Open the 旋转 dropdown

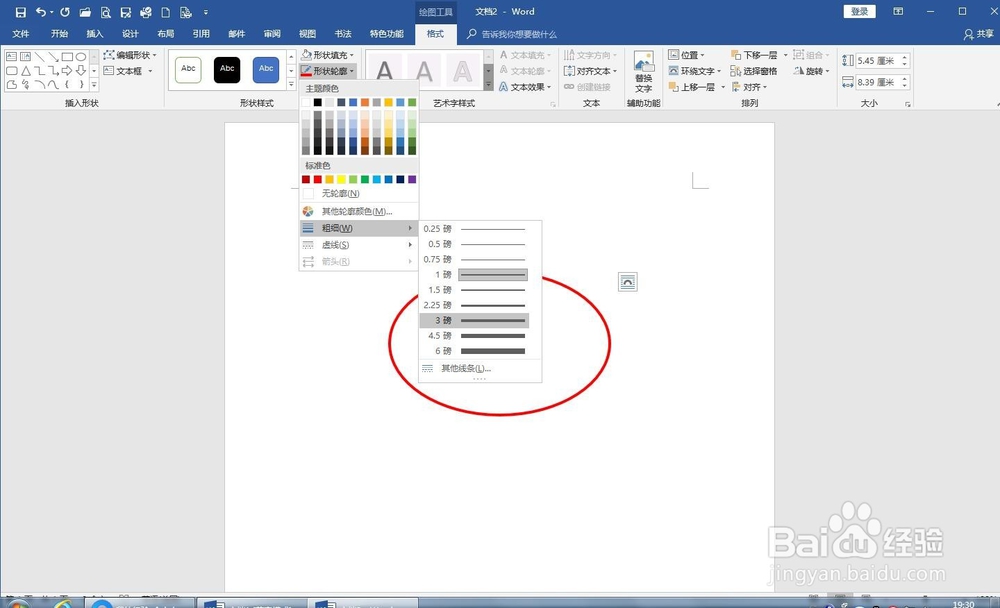pos(811,71)
